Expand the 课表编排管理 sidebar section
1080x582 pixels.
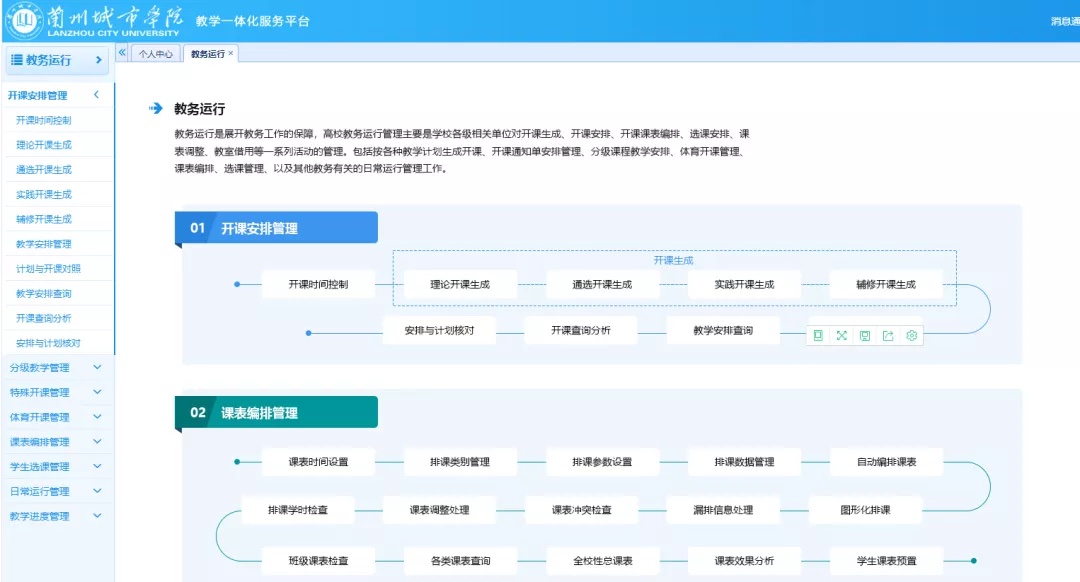click(x=97, y=442)
